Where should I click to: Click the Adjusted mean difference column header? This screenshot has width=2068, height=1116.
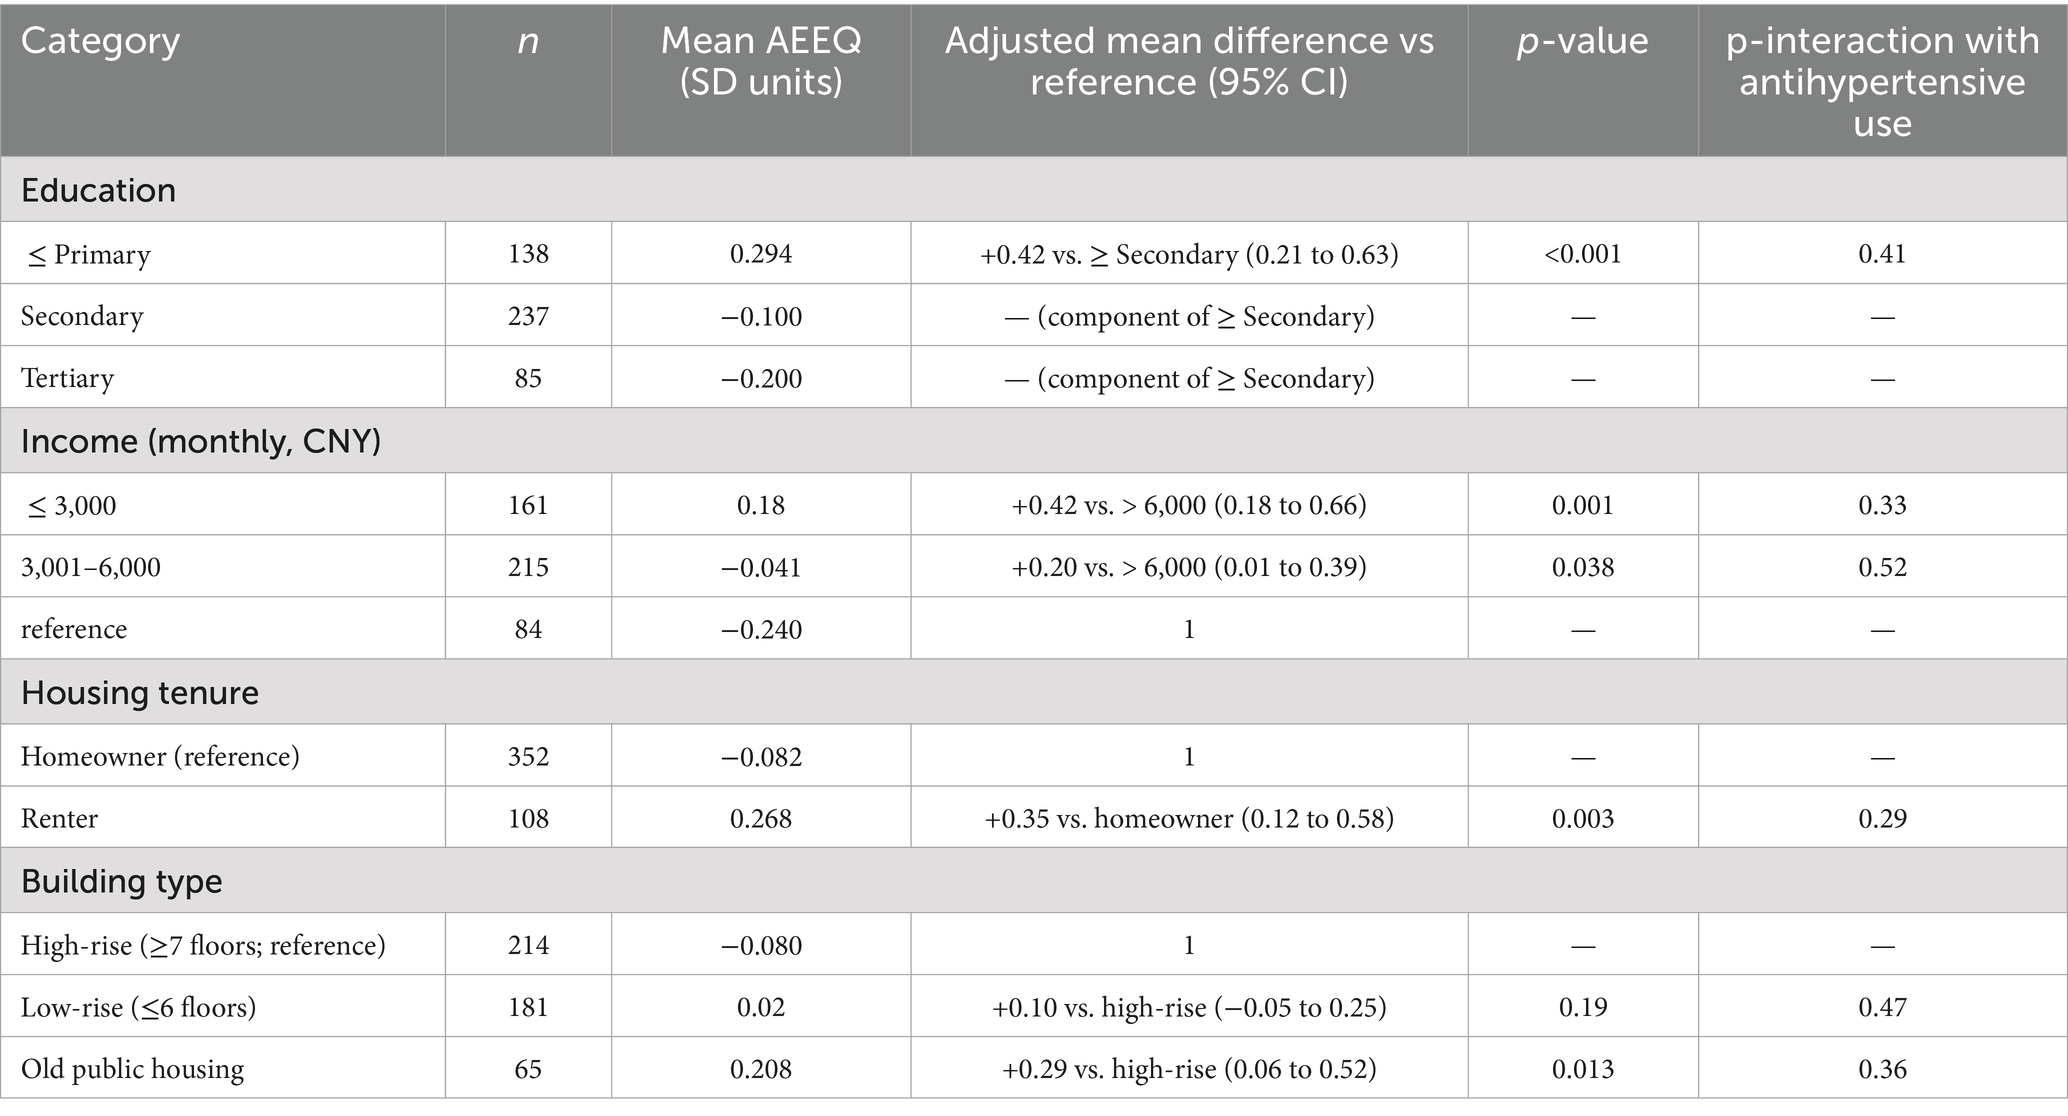[1189, 61]
